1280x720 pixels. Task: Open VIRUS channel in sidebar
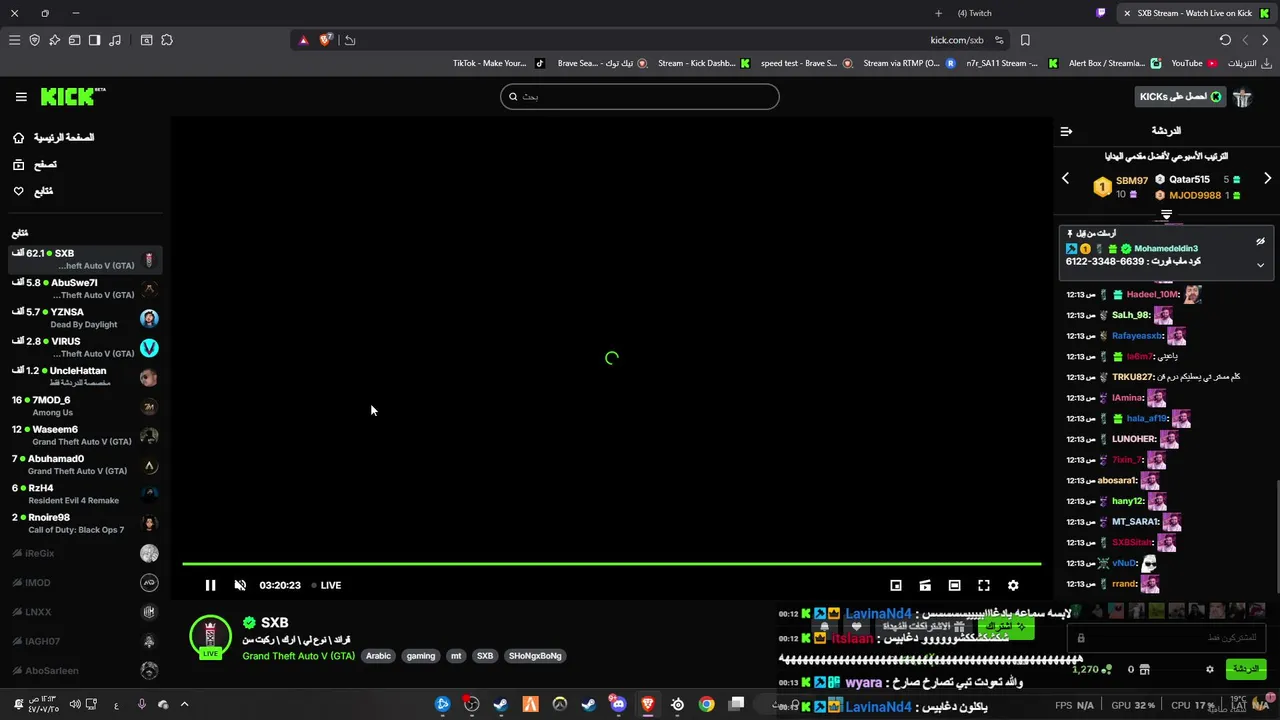pos(84,347)
